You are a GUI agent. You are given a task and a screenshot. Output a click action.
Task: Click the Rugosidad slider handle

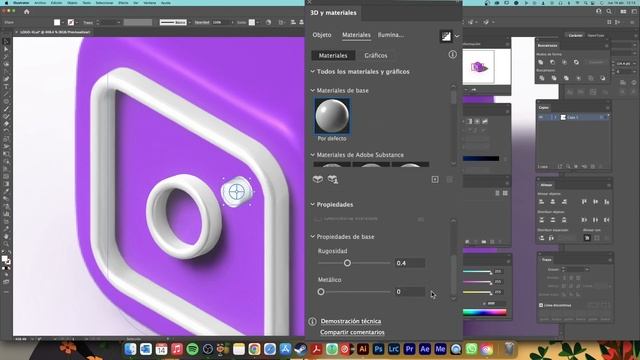pyautogui.click(x=347, y=263)
